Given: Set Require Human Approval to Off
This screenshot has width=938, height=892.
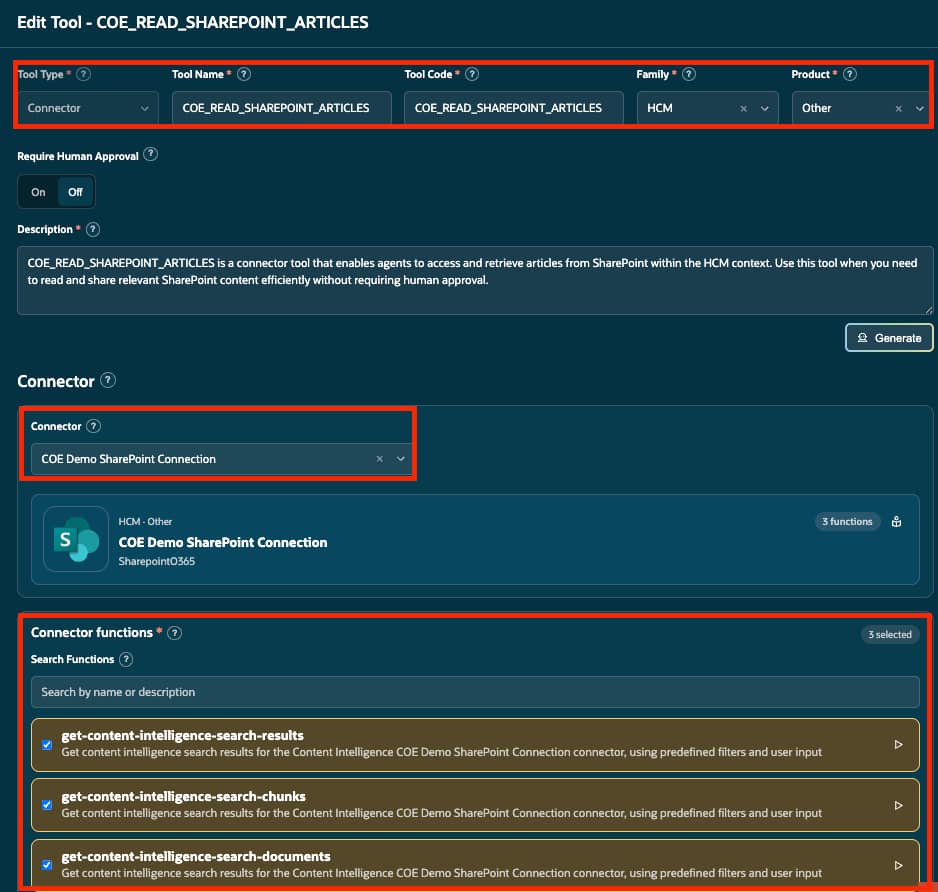Looking at the screenshot, I should tap(75, 192).
